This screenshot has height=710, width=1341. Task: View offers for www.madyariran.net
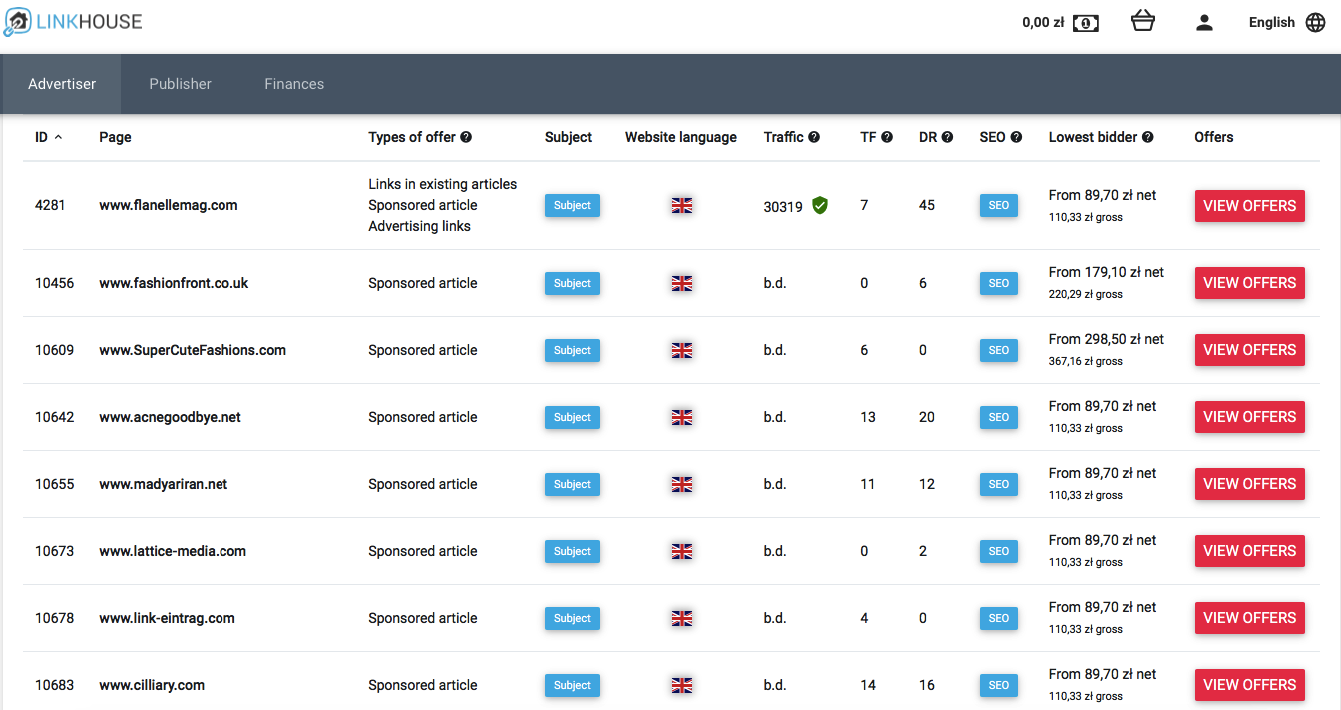tap(1250, 484)
